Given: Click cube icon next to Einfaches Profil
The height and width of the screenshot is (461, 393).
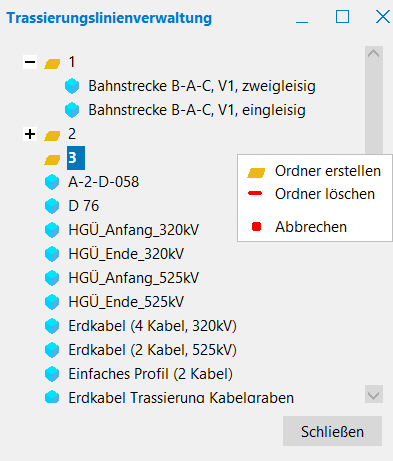Looking at the screenshot, I should pyautogui.click(x=52, y=374).
